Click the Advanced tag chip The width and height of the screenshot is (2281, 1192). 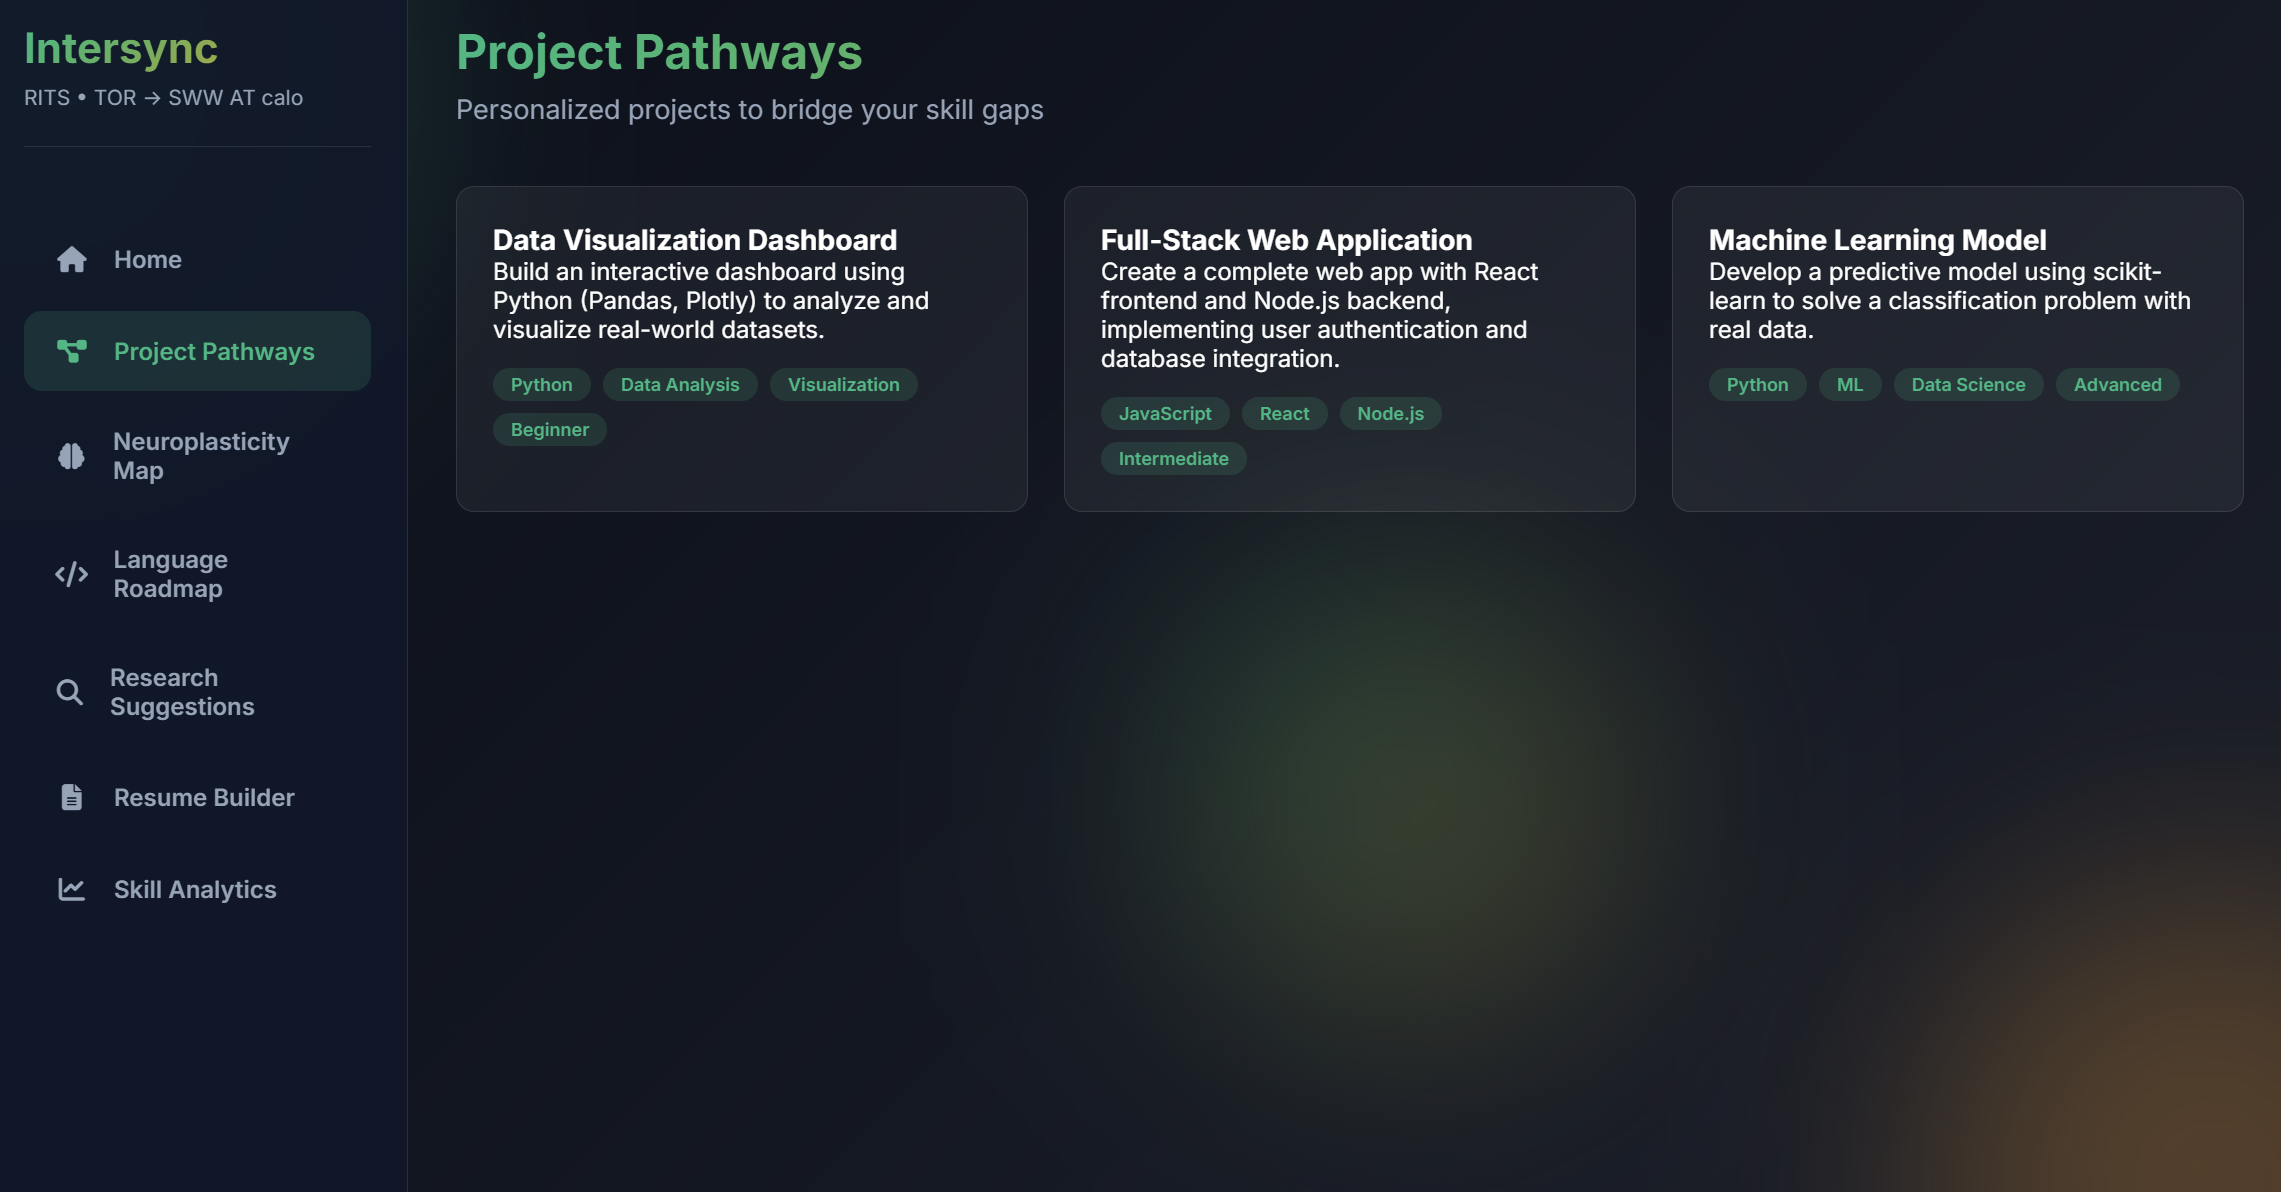2117,385
